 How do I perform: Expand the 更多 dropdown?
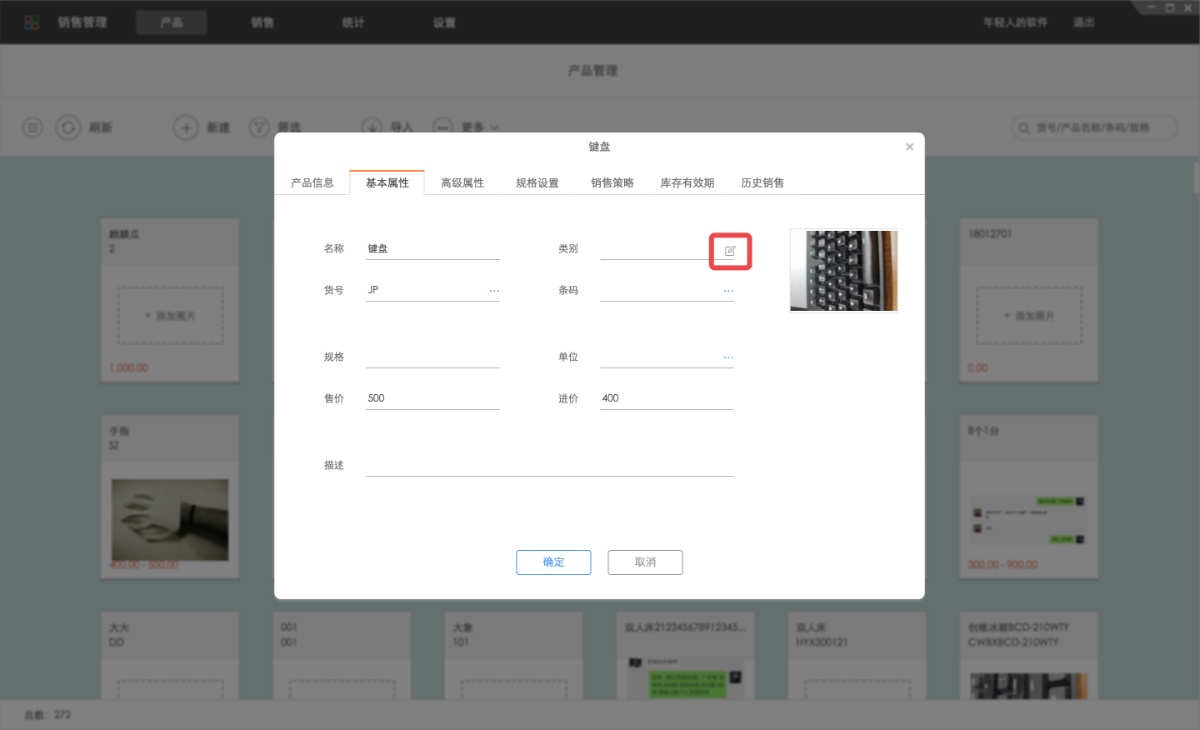479,127
